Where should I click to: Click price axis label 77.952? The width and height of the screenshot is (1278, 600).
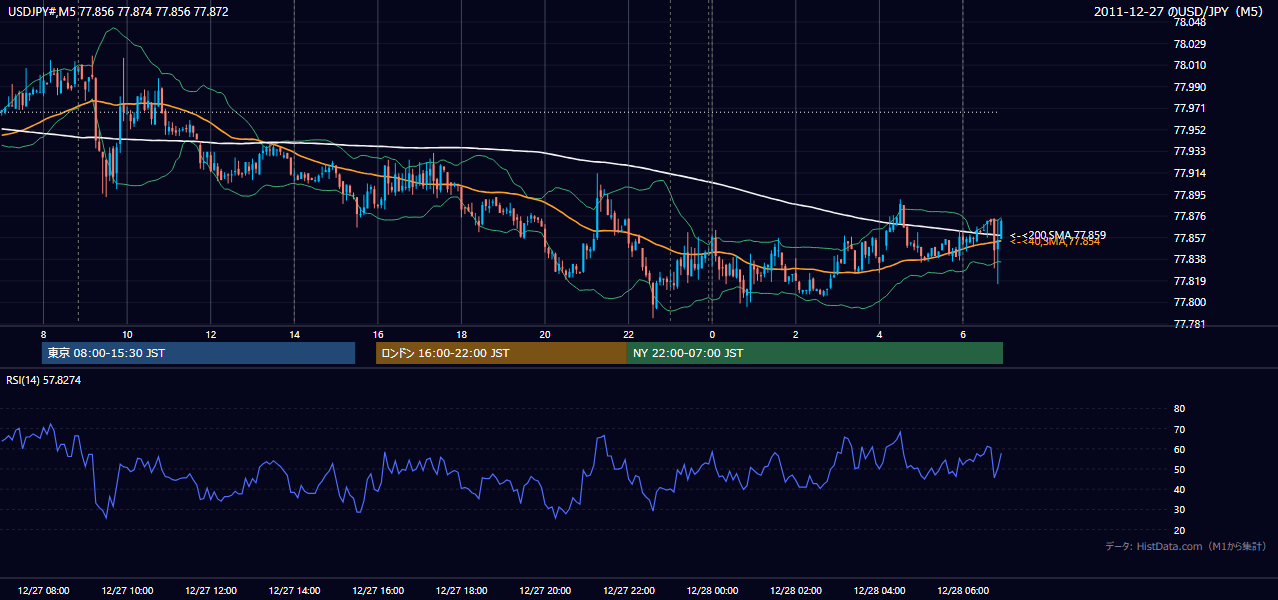[1190, 130]
